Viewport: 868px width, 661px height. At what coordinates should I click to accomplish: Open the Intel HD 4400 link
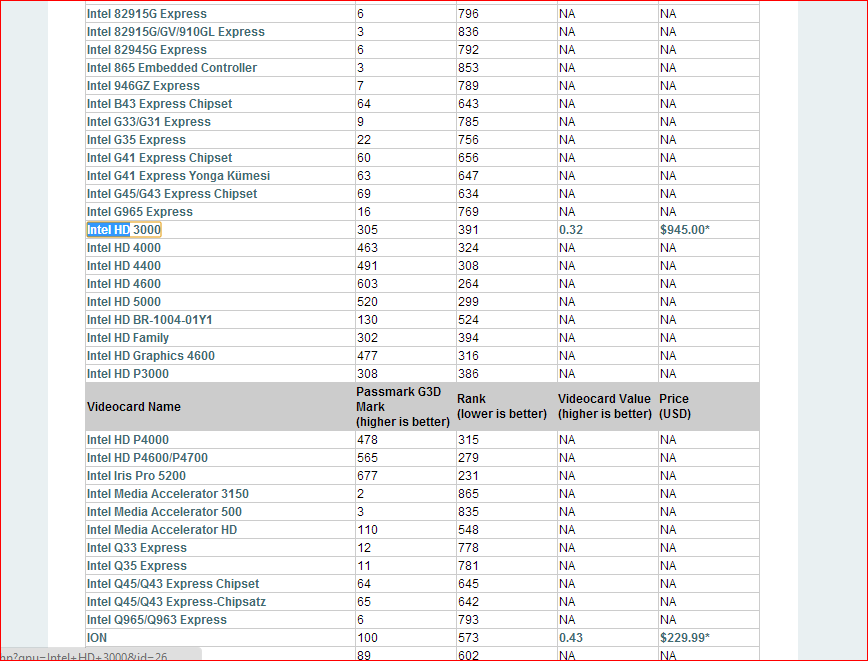pos(124,266)
